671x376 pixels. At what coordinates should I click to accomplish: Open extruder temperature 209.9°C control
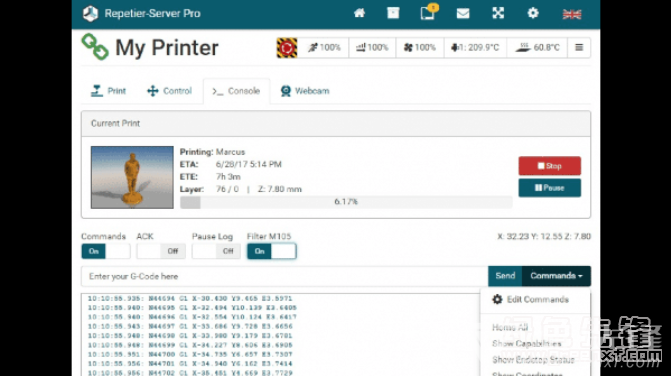pos(475,47)
